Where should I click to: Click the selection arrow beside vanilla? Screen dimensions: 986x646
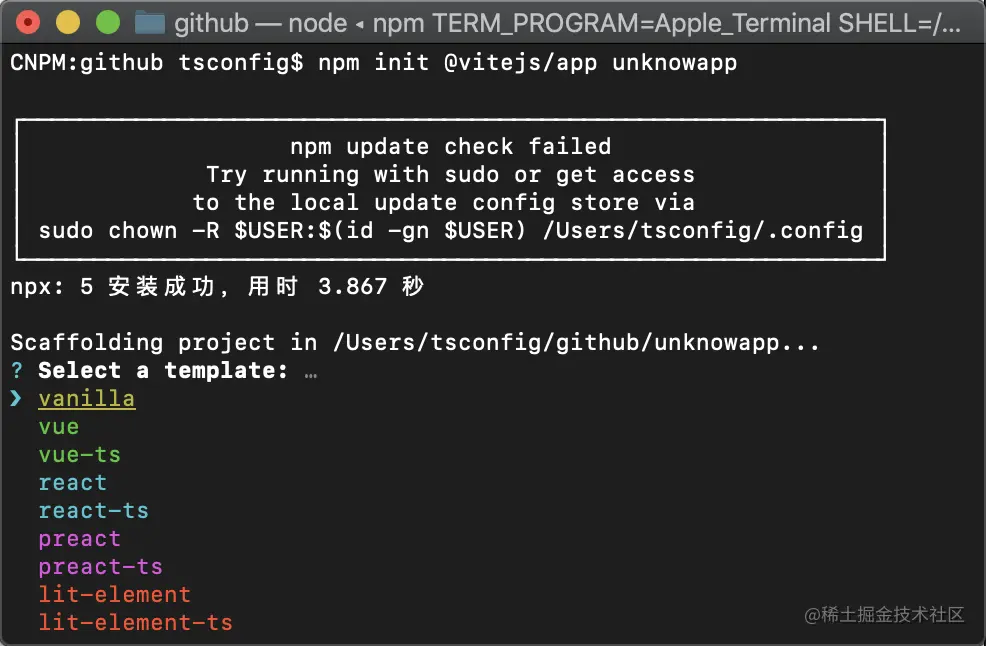pyautogui.click(x=16, y=399)
